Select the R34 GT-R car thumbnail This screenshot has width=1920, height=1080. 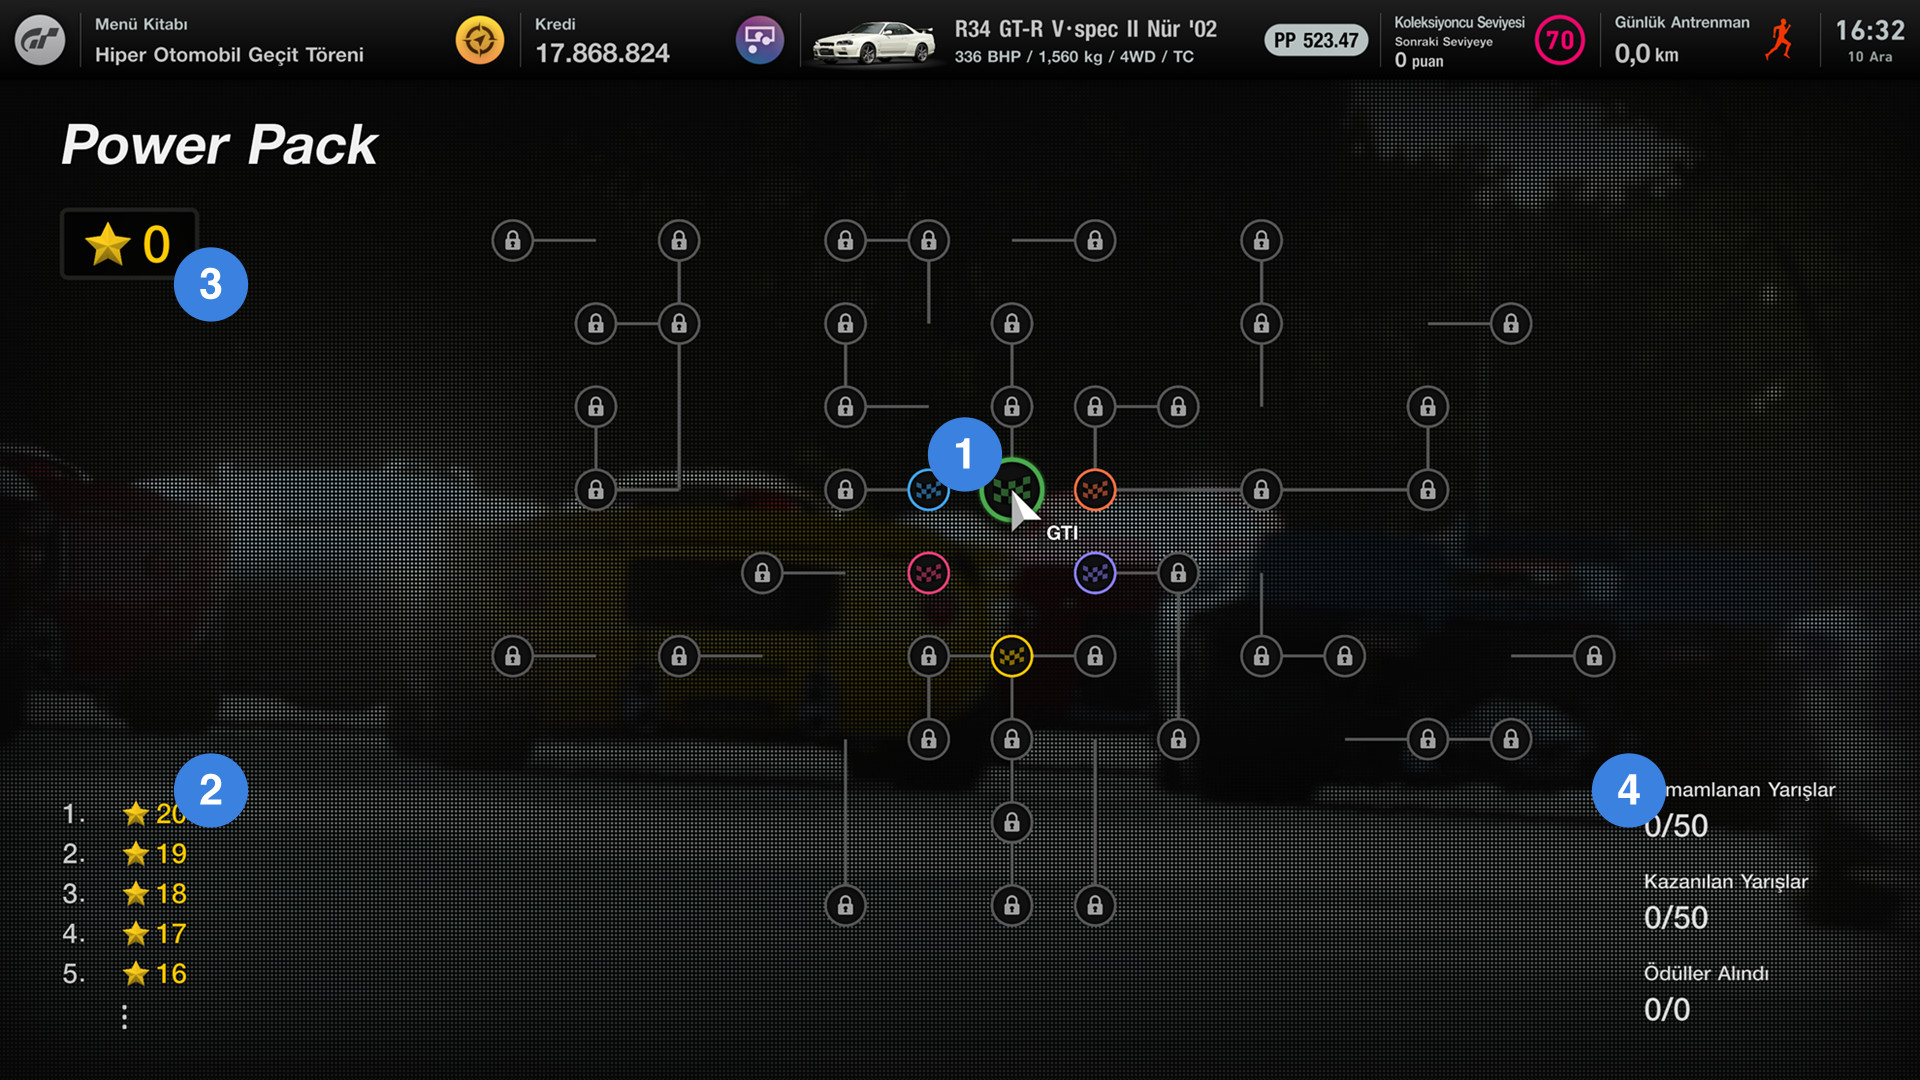tap(872, 40)
